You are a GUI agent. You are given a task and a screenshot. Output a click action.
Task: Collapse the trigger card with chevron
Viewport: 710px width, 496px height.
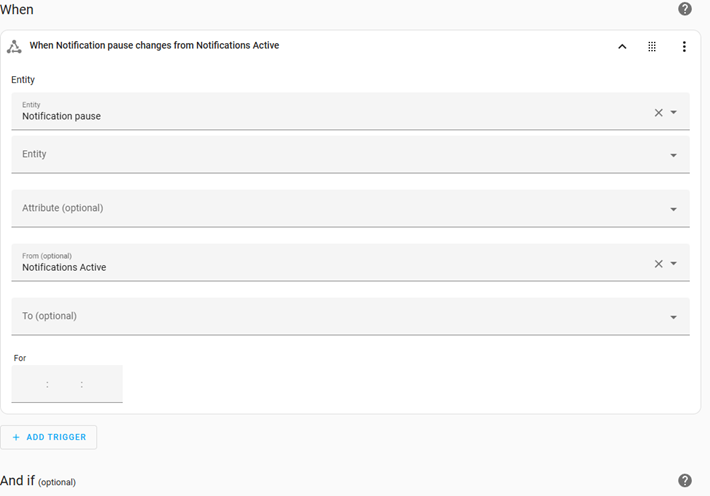pyautogui.click(x=622, y=46)
